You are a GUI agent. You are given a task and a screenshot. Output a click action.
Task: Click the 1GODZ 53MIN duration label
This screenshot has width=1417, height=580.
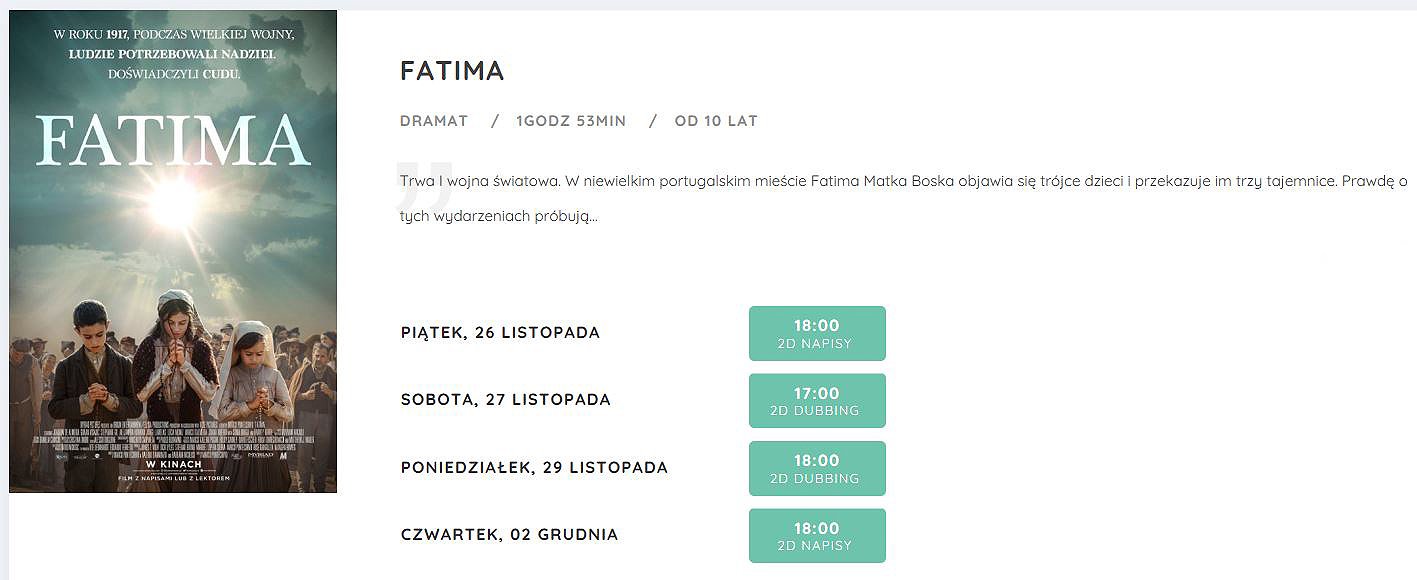(571, 121)
